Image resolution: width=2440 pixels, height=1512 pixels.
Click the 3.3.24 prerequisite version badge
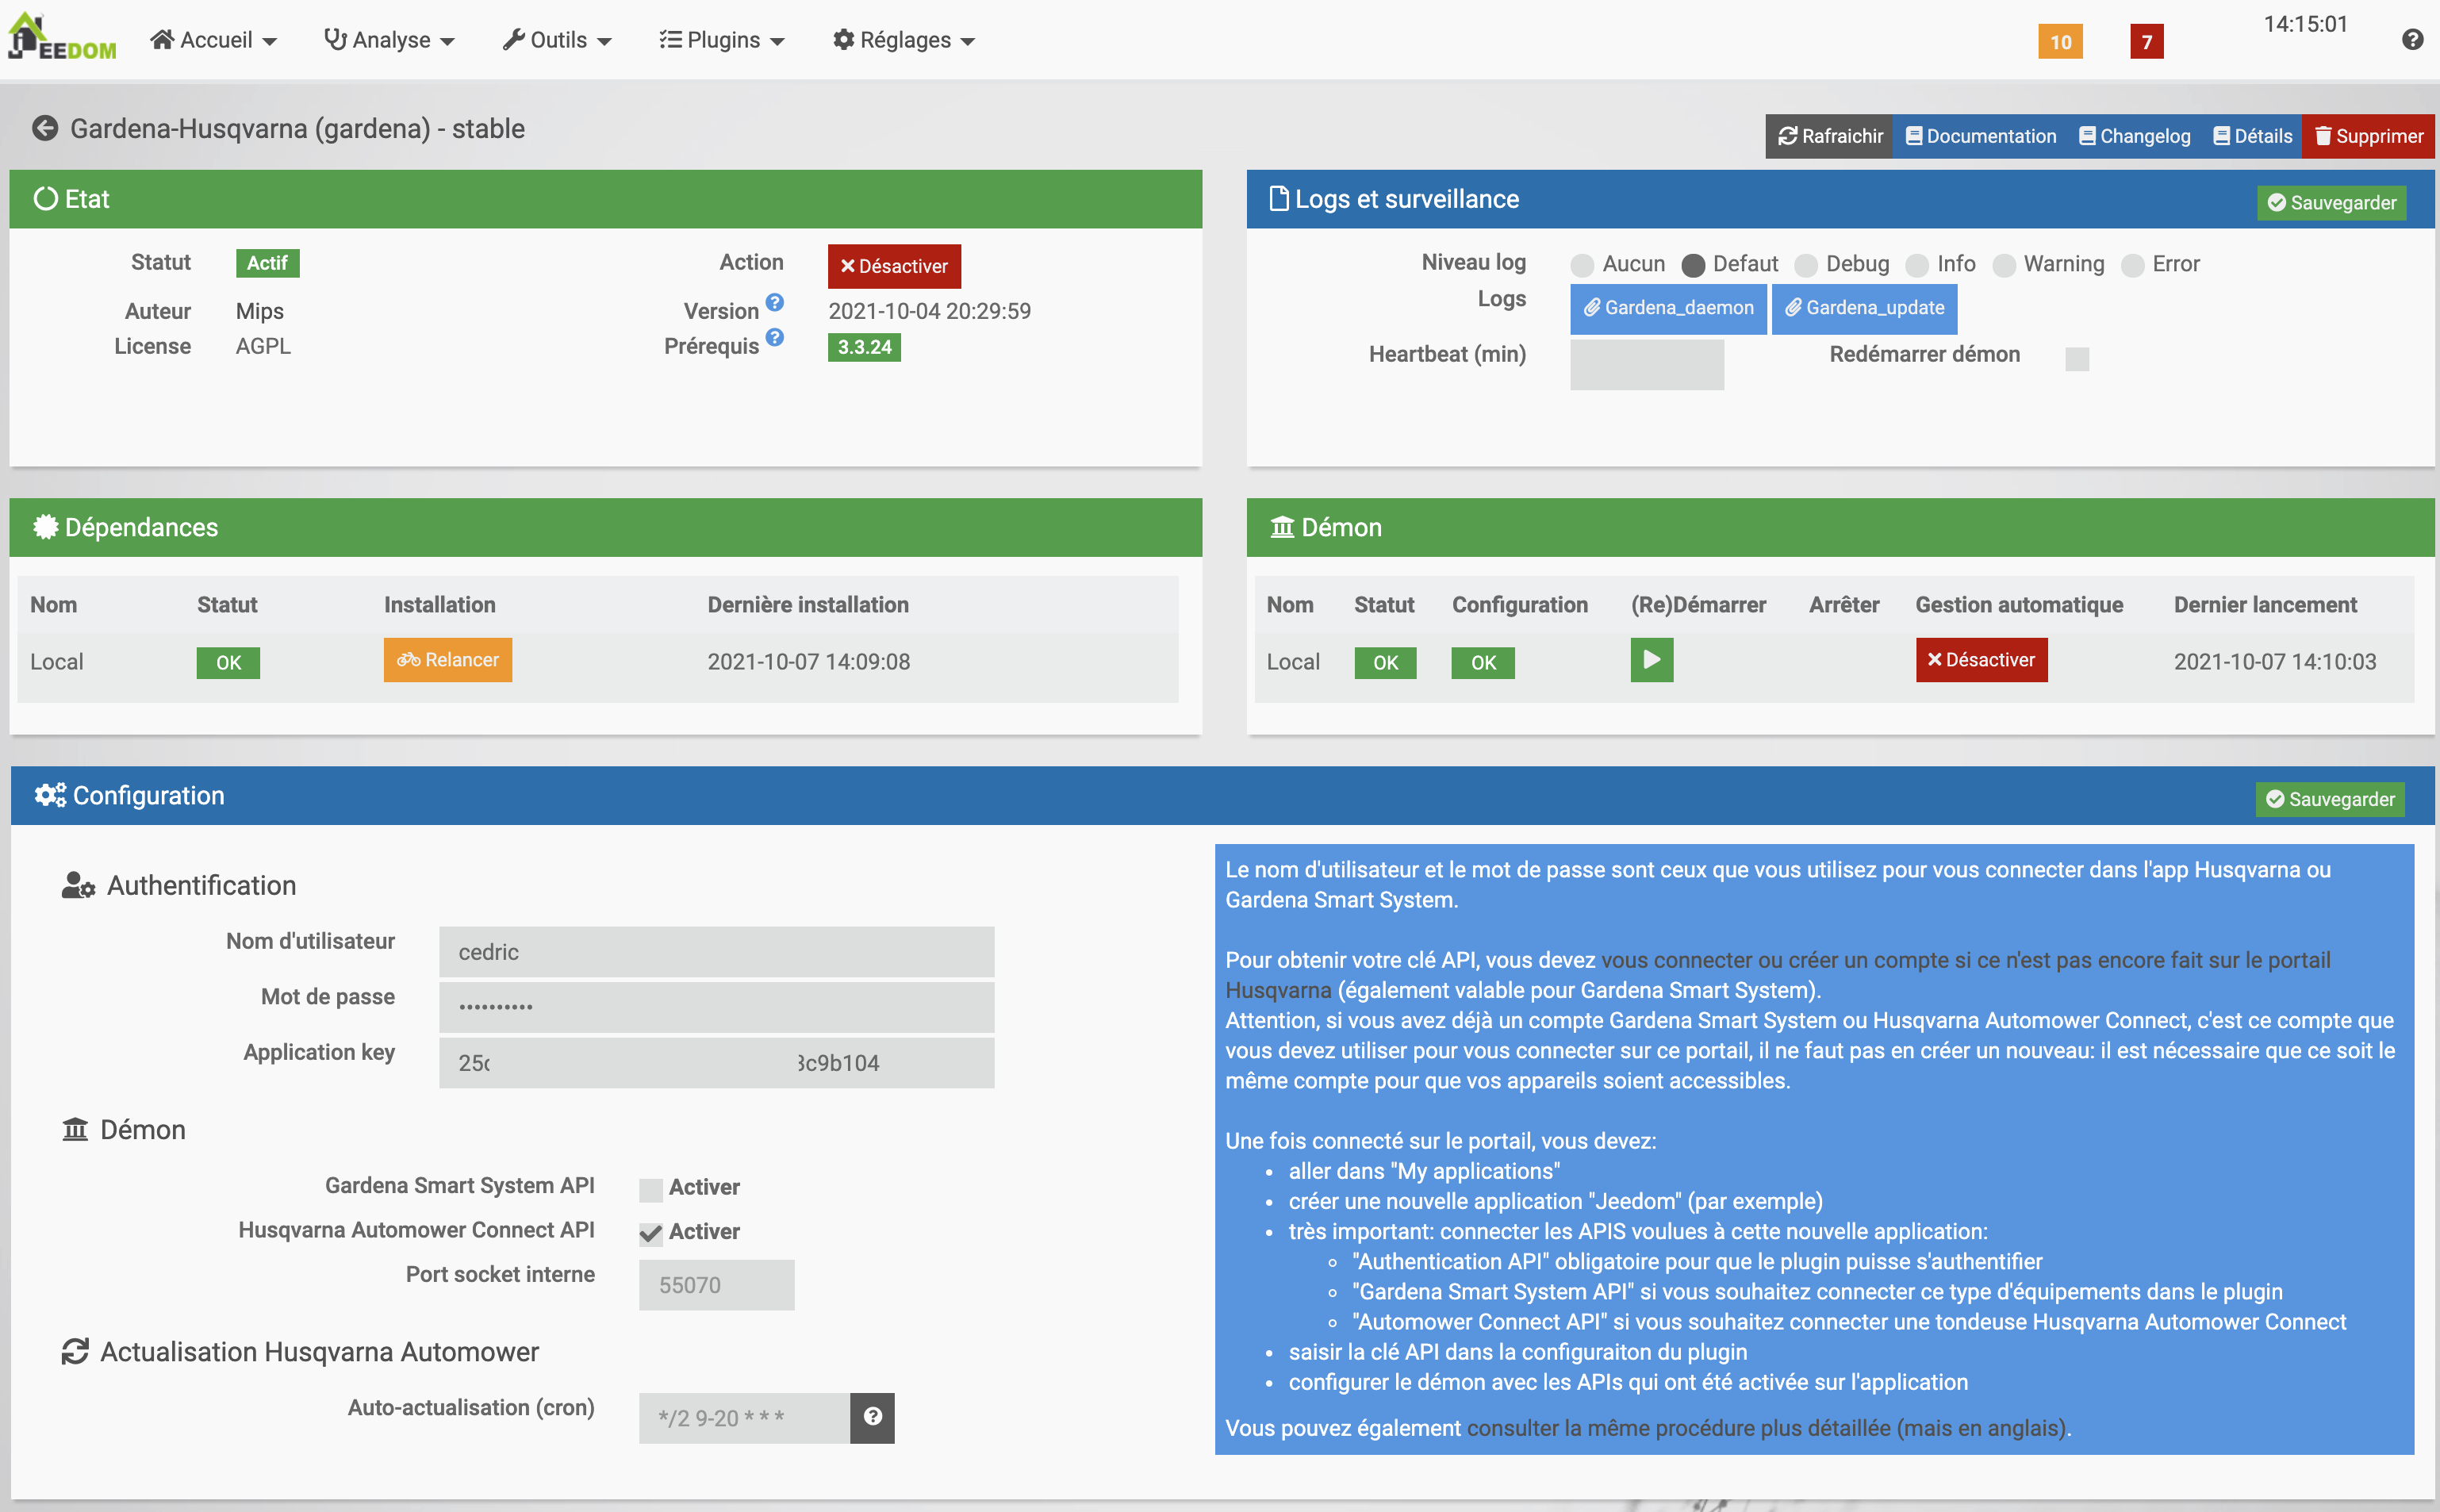click(864, 347)
